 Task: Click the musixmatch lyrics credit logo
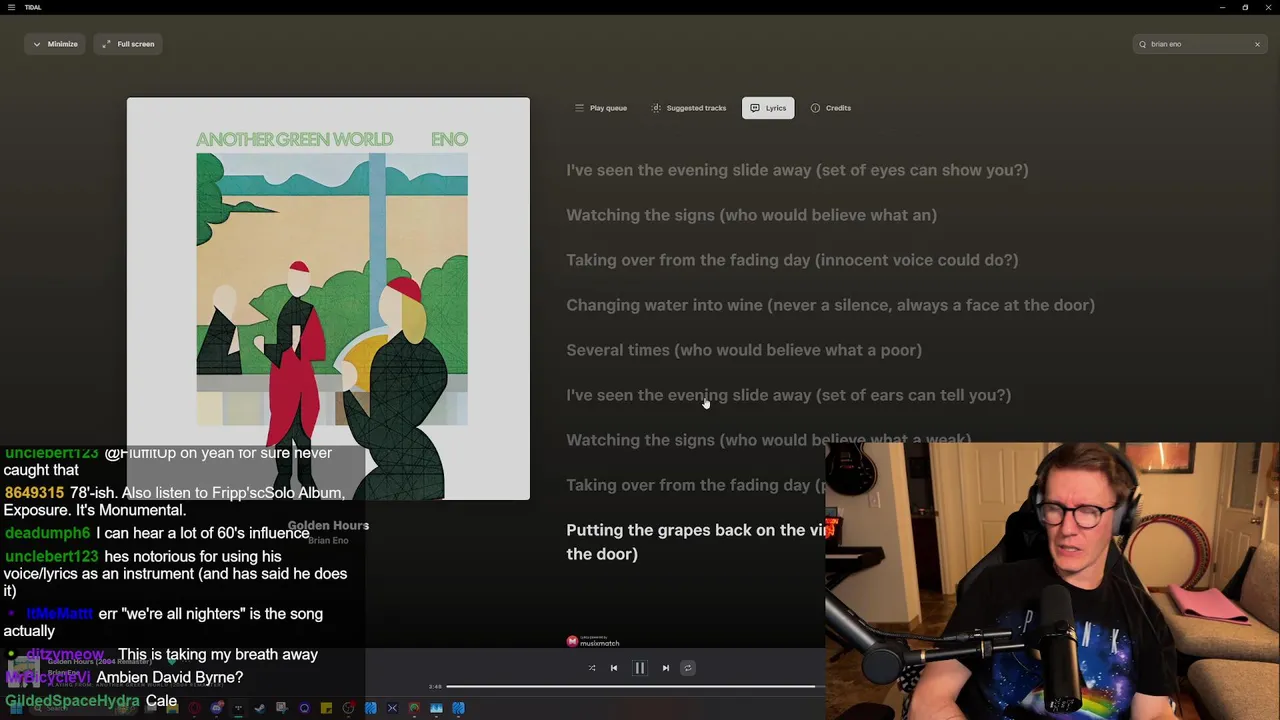[x=593, y=641]
